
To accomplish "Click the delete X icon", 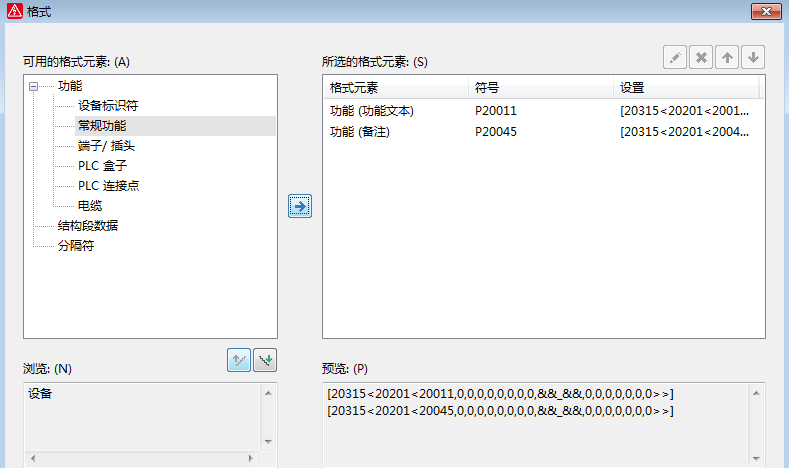I will tap(702, 58).
